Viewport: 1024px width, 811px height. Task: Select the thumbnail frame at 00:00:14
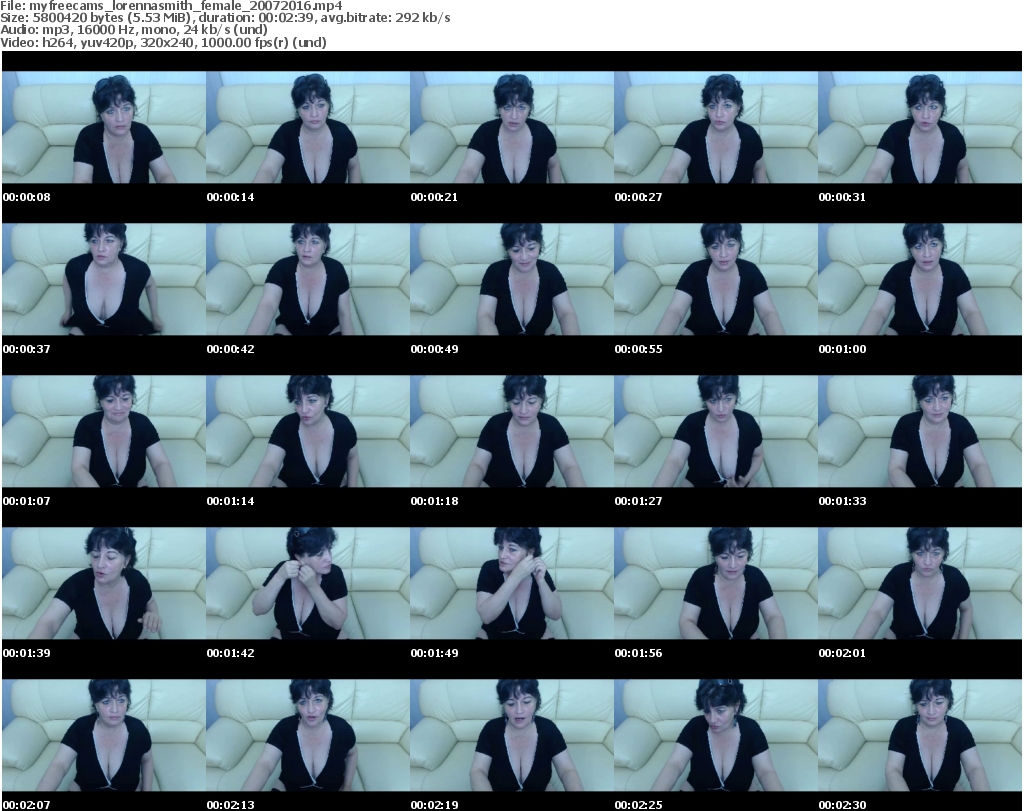click(x=308, y=127)
